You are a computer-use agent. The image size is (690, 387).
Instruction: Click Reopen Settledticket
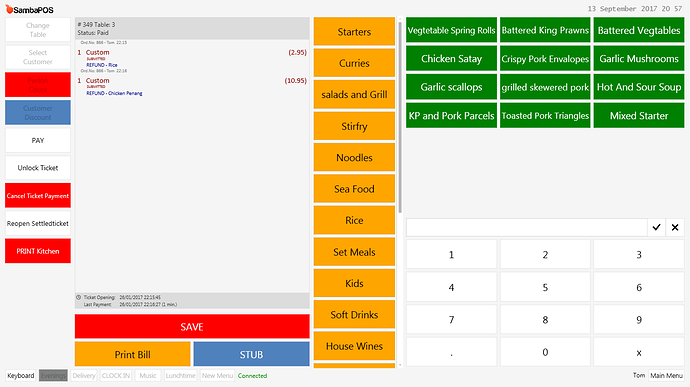[x=38, y=223]
